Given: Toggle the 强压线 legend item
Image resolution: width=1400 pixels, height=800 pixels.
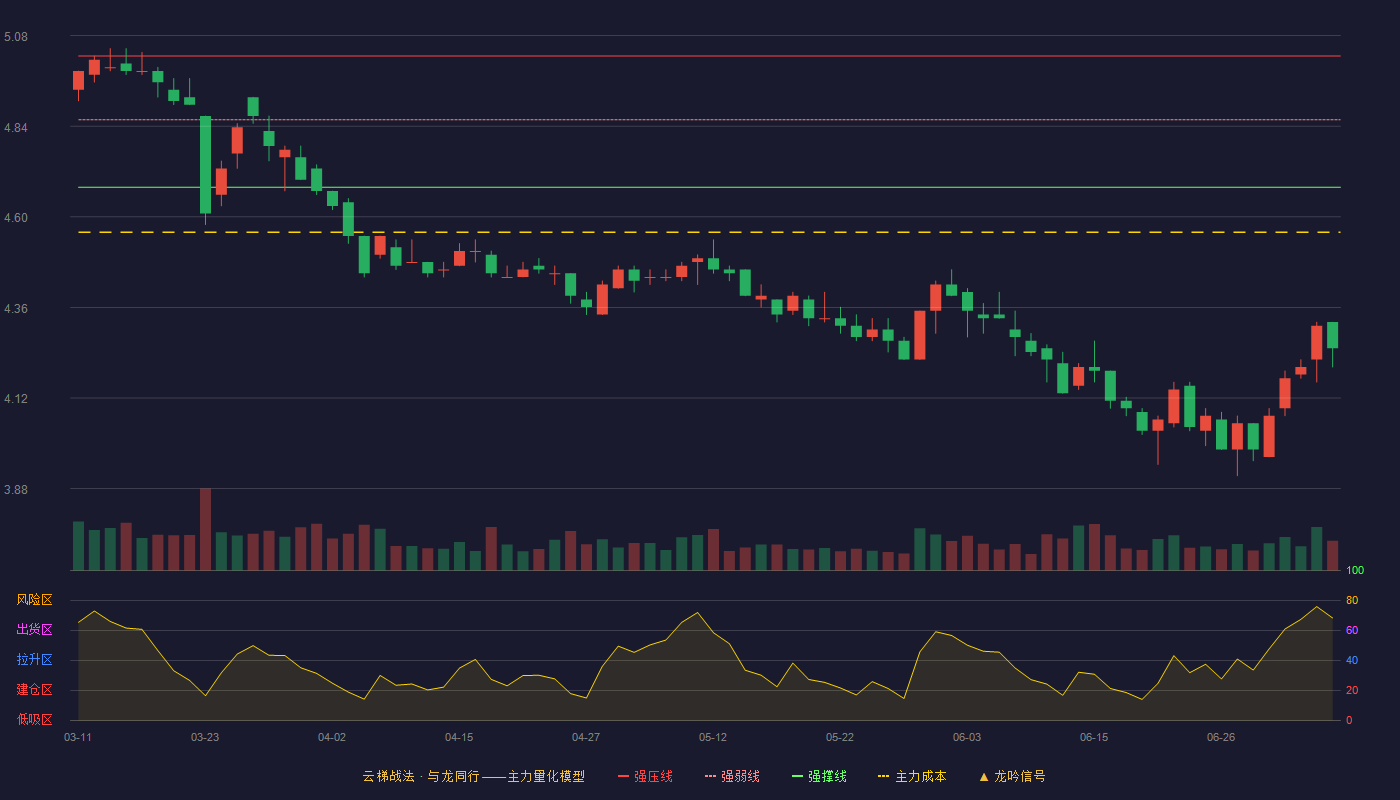Looking at the screenshot, I should (x=645, y=776).
